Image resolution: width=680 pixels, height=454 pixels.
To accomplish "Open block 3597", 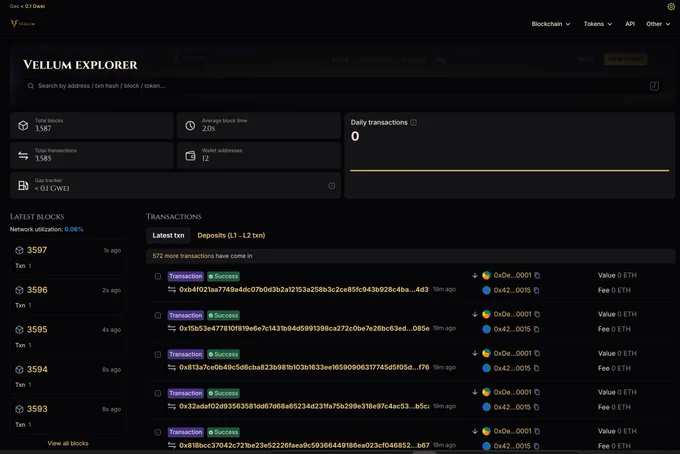I will click(x=37, y=250).
